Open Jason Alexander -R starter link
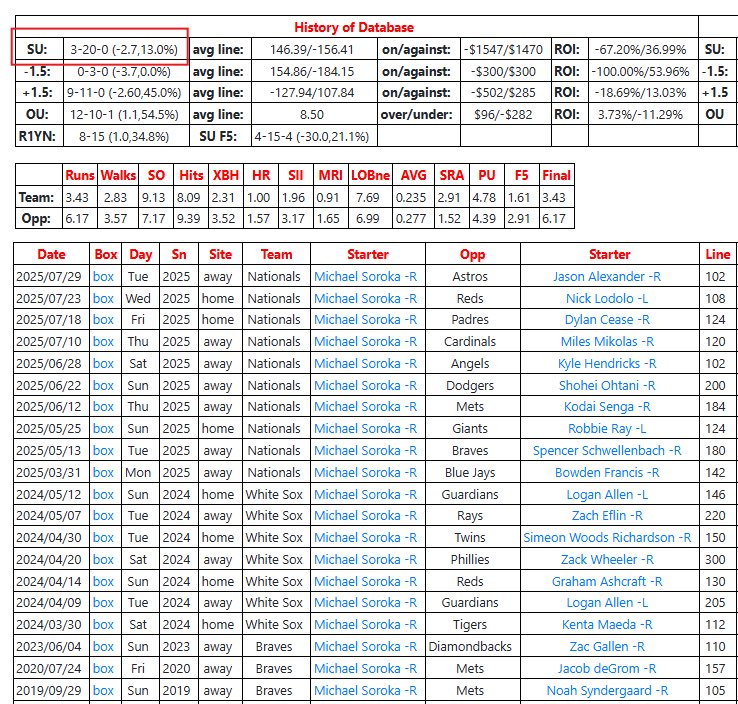The image size is (738, 704). click(607, 276)
